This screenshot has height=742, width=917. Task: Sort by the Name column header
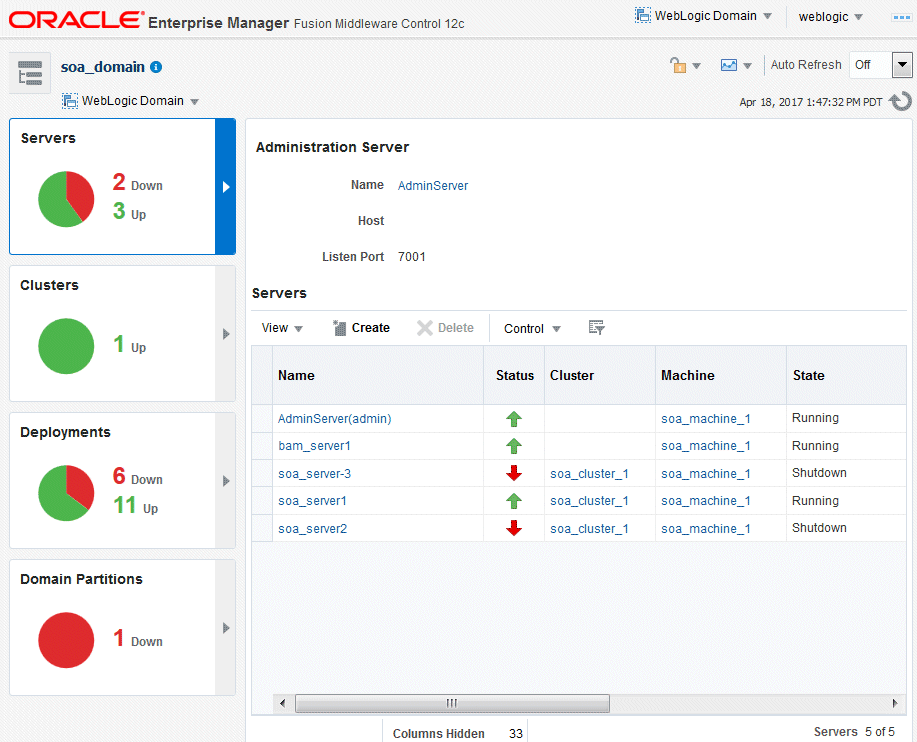click(378, 375)
